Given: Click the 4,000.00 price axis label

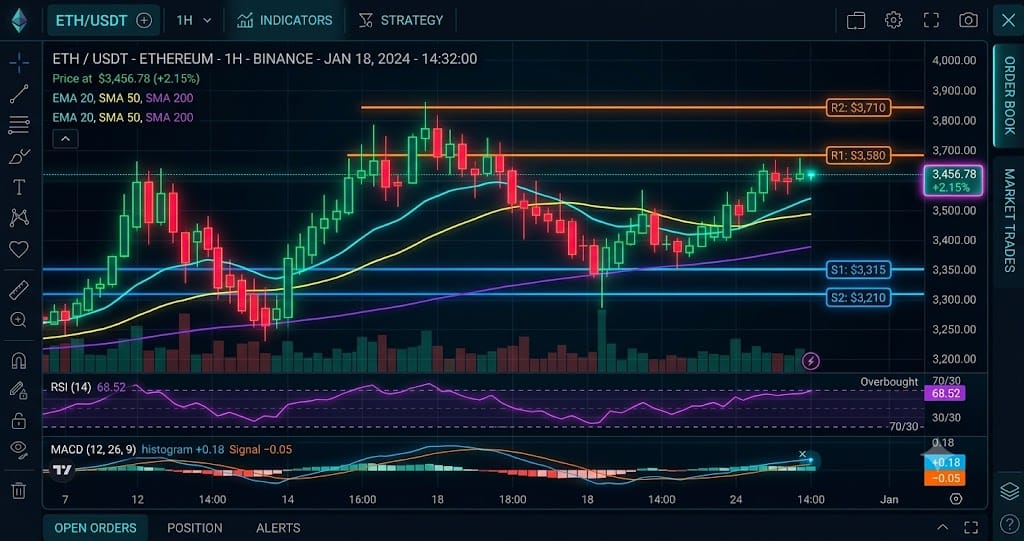Looking at the screenshot, I should 955,60.
